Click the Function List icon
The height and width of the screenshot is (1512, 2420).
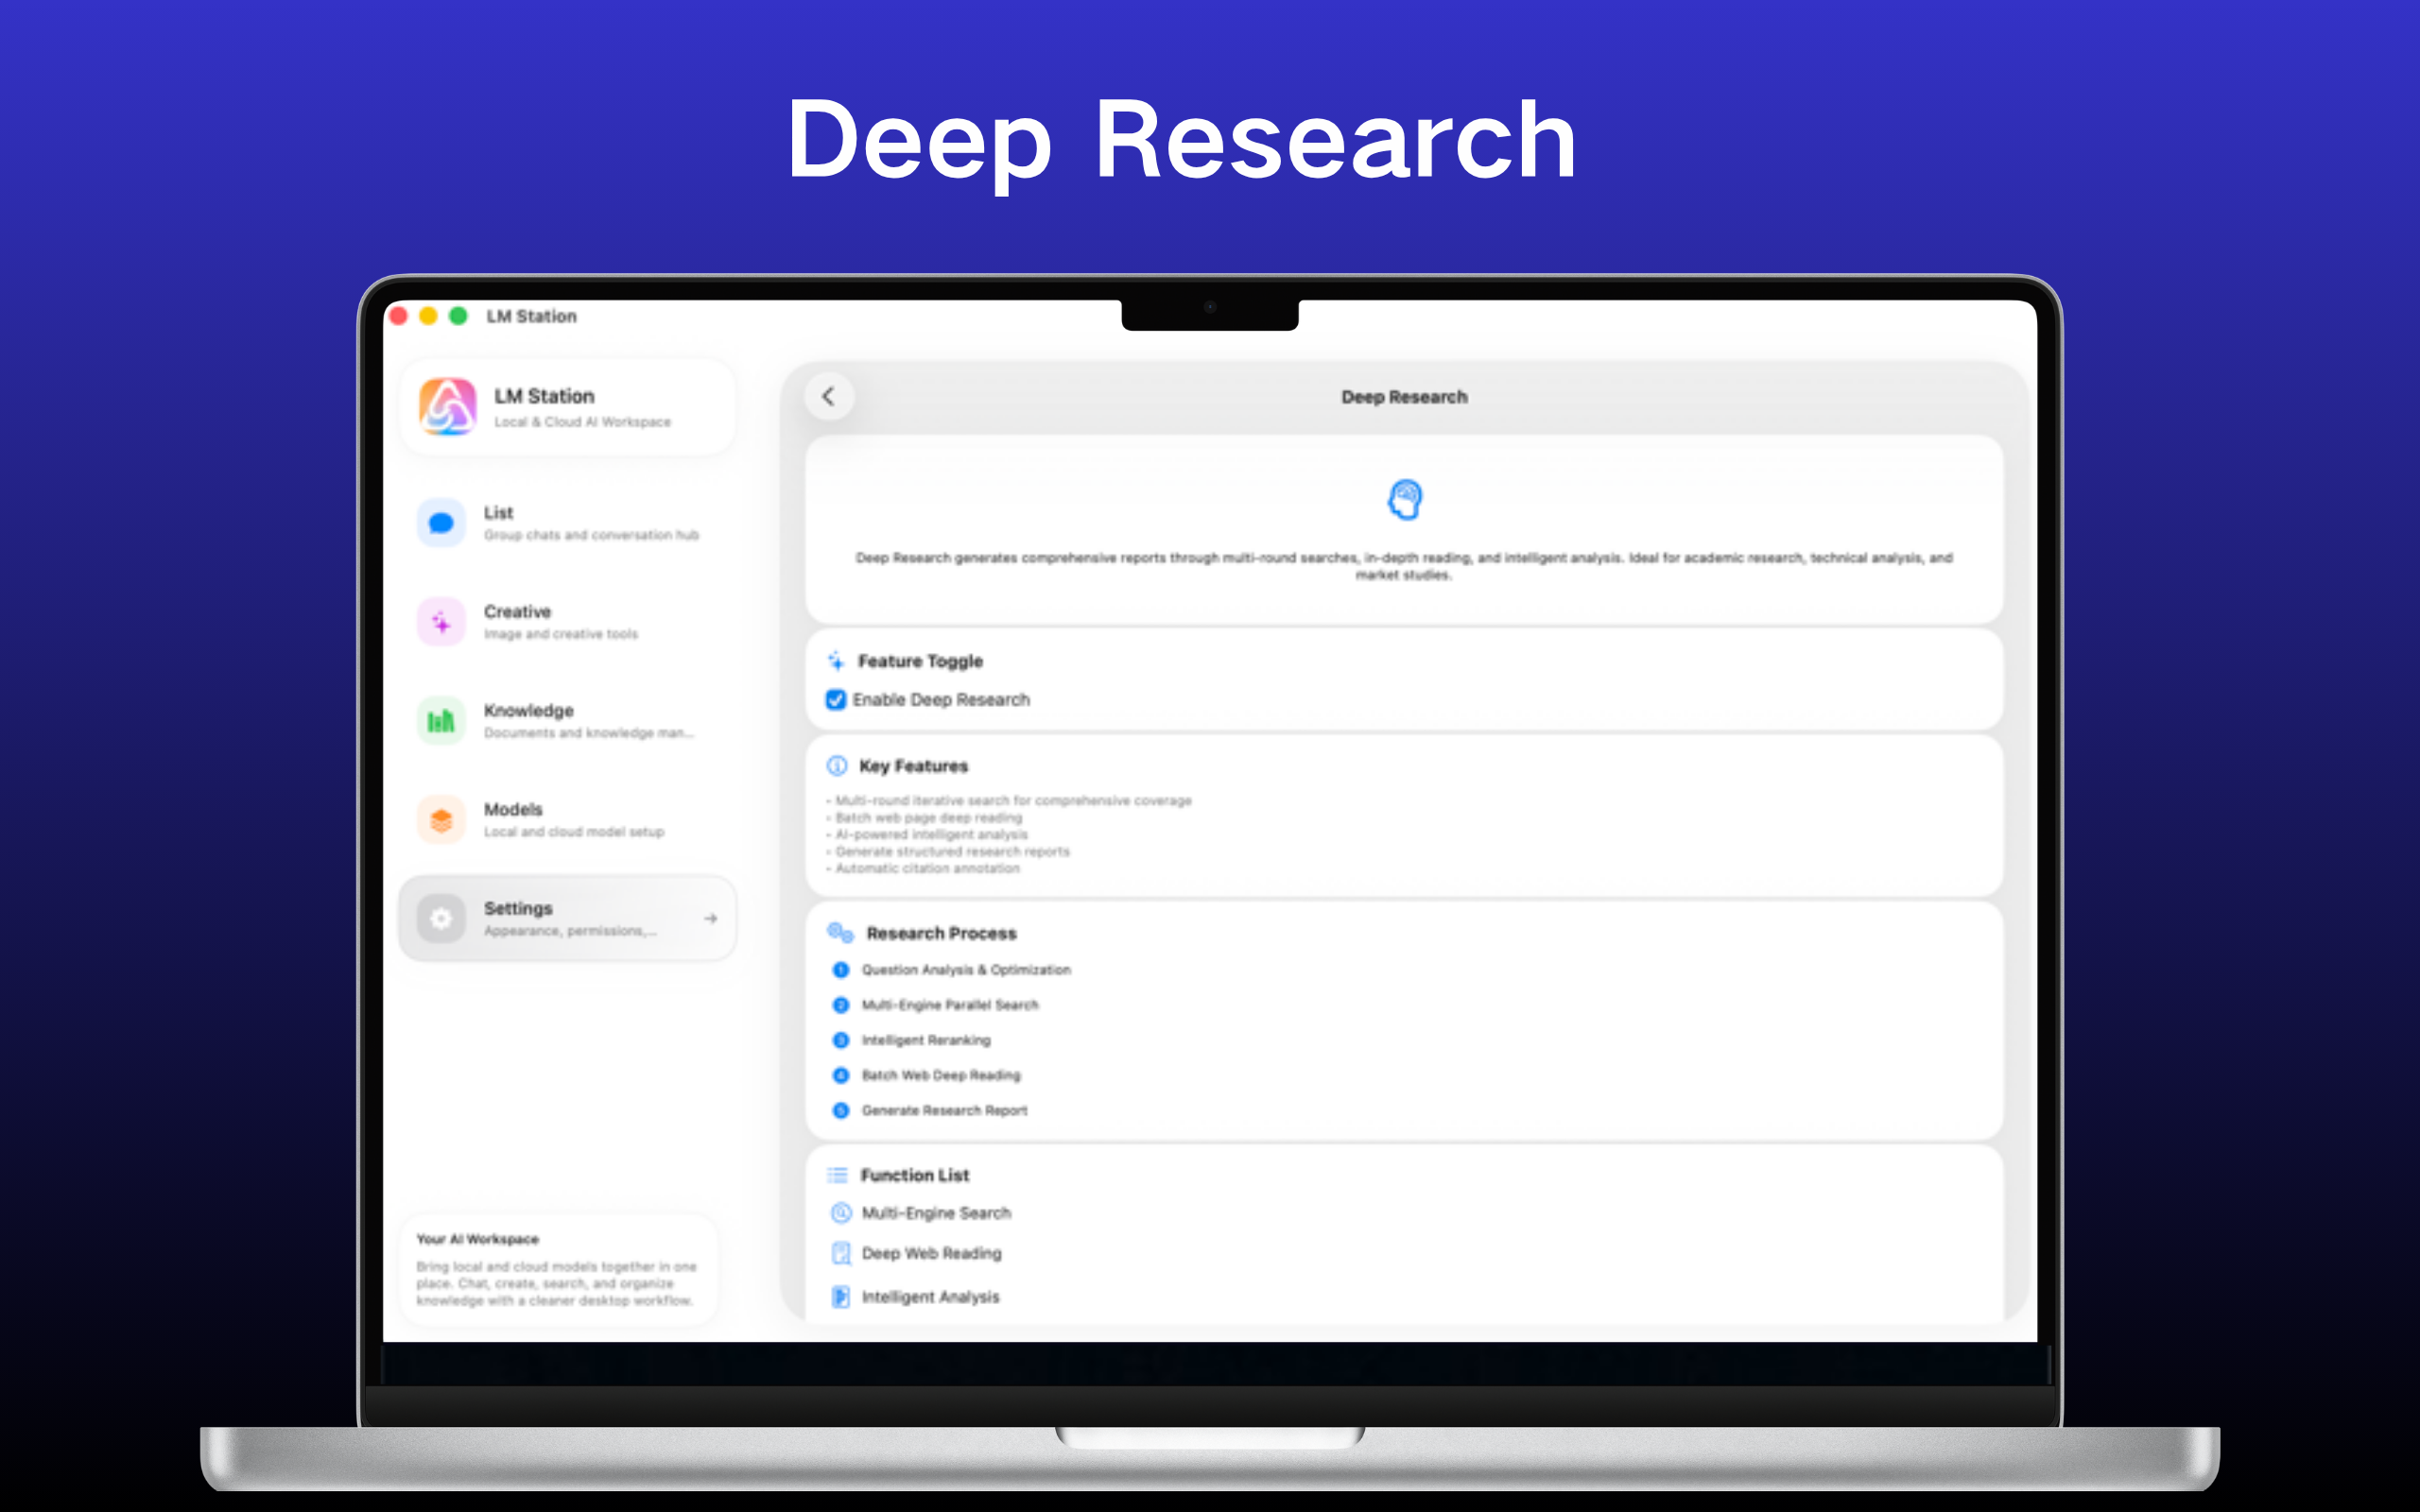[838, 1175]
